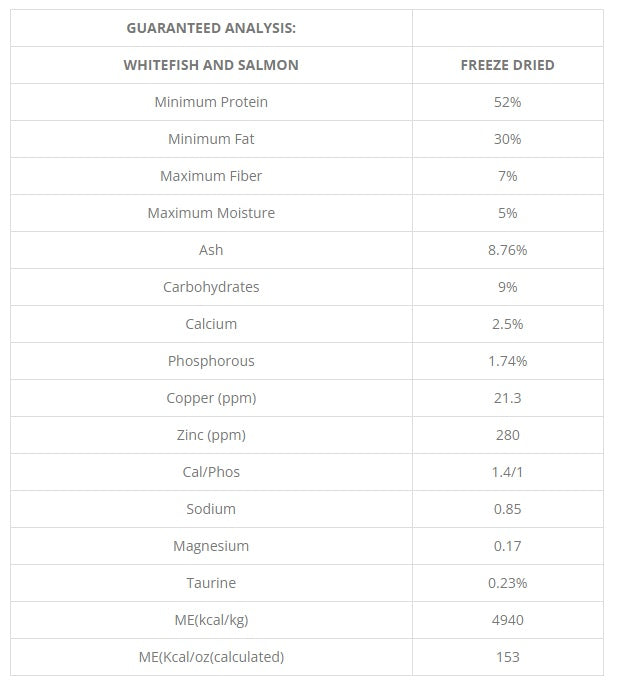Click the GUARANTEED ANALYSIS header cell
This screenshot has width=617, height=689.
[211, 28]
